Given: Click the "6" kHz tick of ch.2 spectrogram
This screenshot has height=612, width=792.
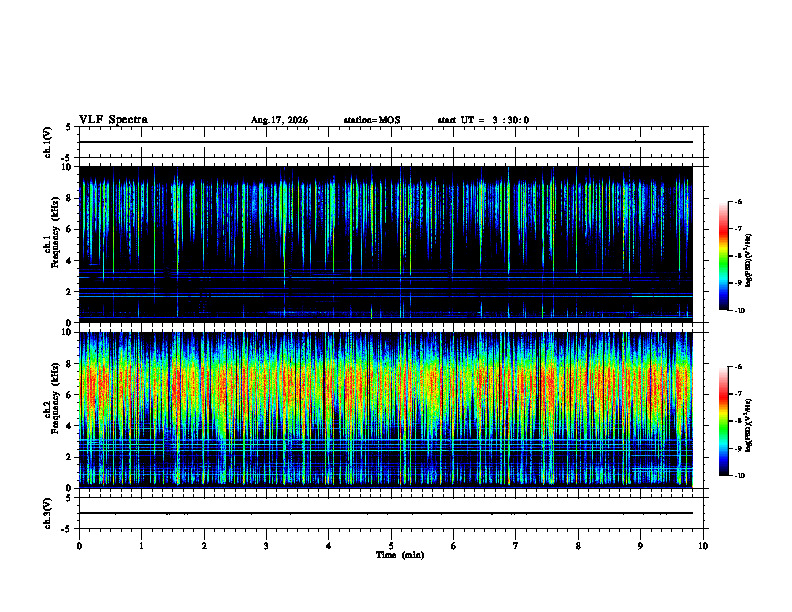Looking at the screenshot, I should (69, 395).
